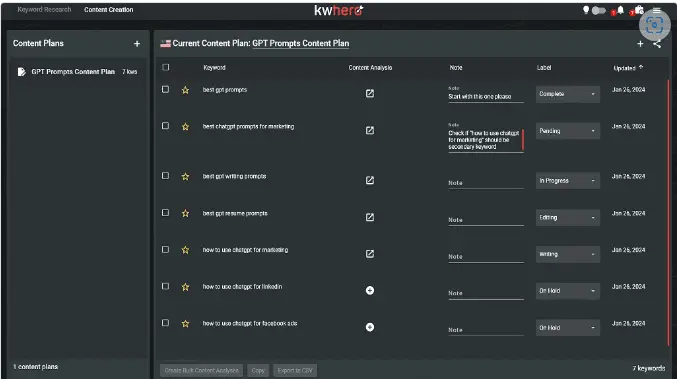Star the best gpt resume prompts keyword
677x379 pixels.
click(x=185, y=213)
